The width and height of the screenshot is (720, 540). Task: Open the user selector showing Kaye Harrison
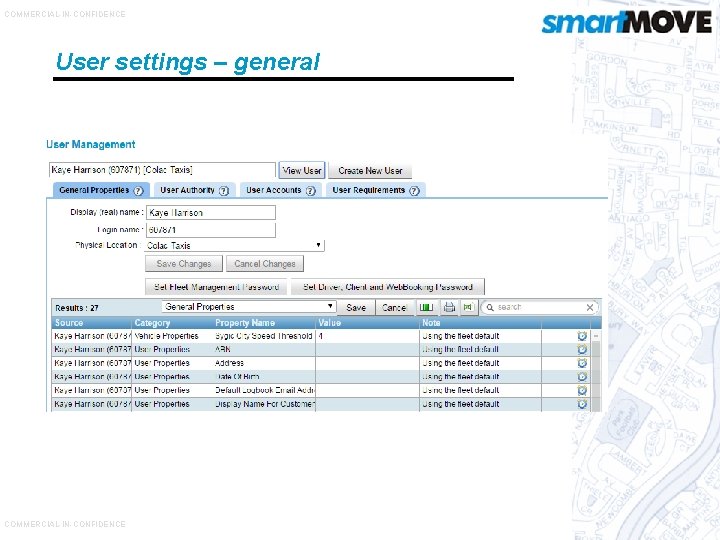click(x=162, y=170)
